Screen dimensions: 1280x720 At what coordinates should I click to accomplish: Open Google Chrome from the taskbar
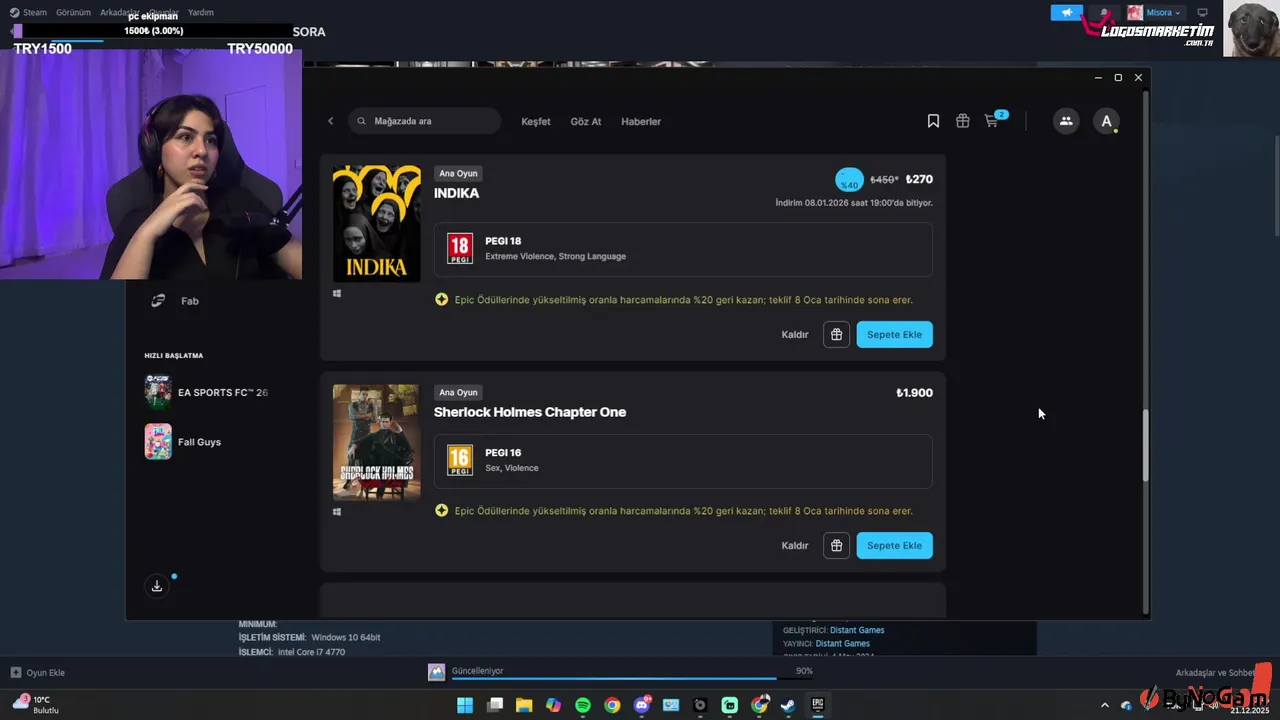(612, 705)
